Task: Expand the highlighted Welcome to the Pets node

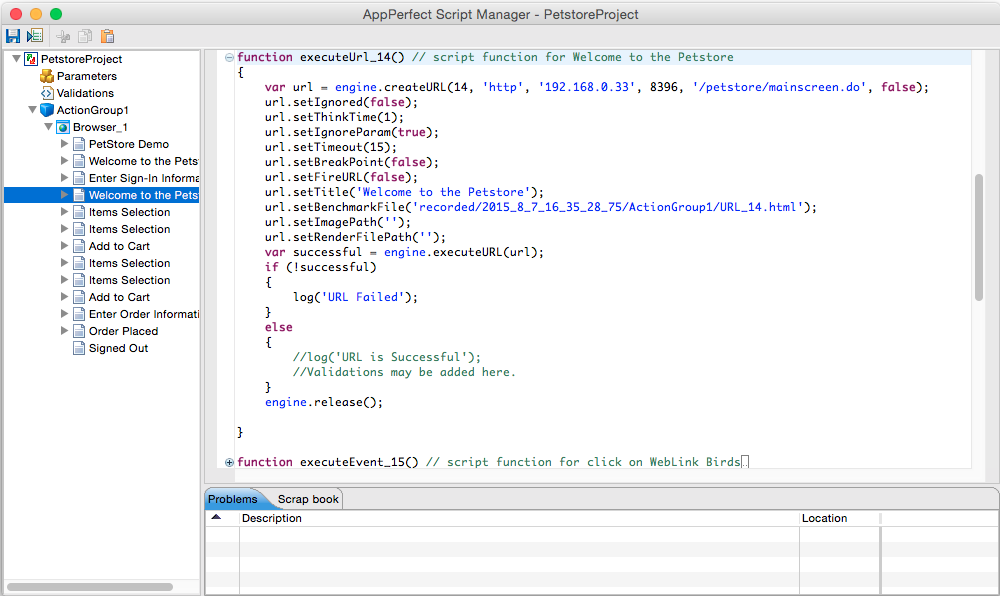Action: 64,194
